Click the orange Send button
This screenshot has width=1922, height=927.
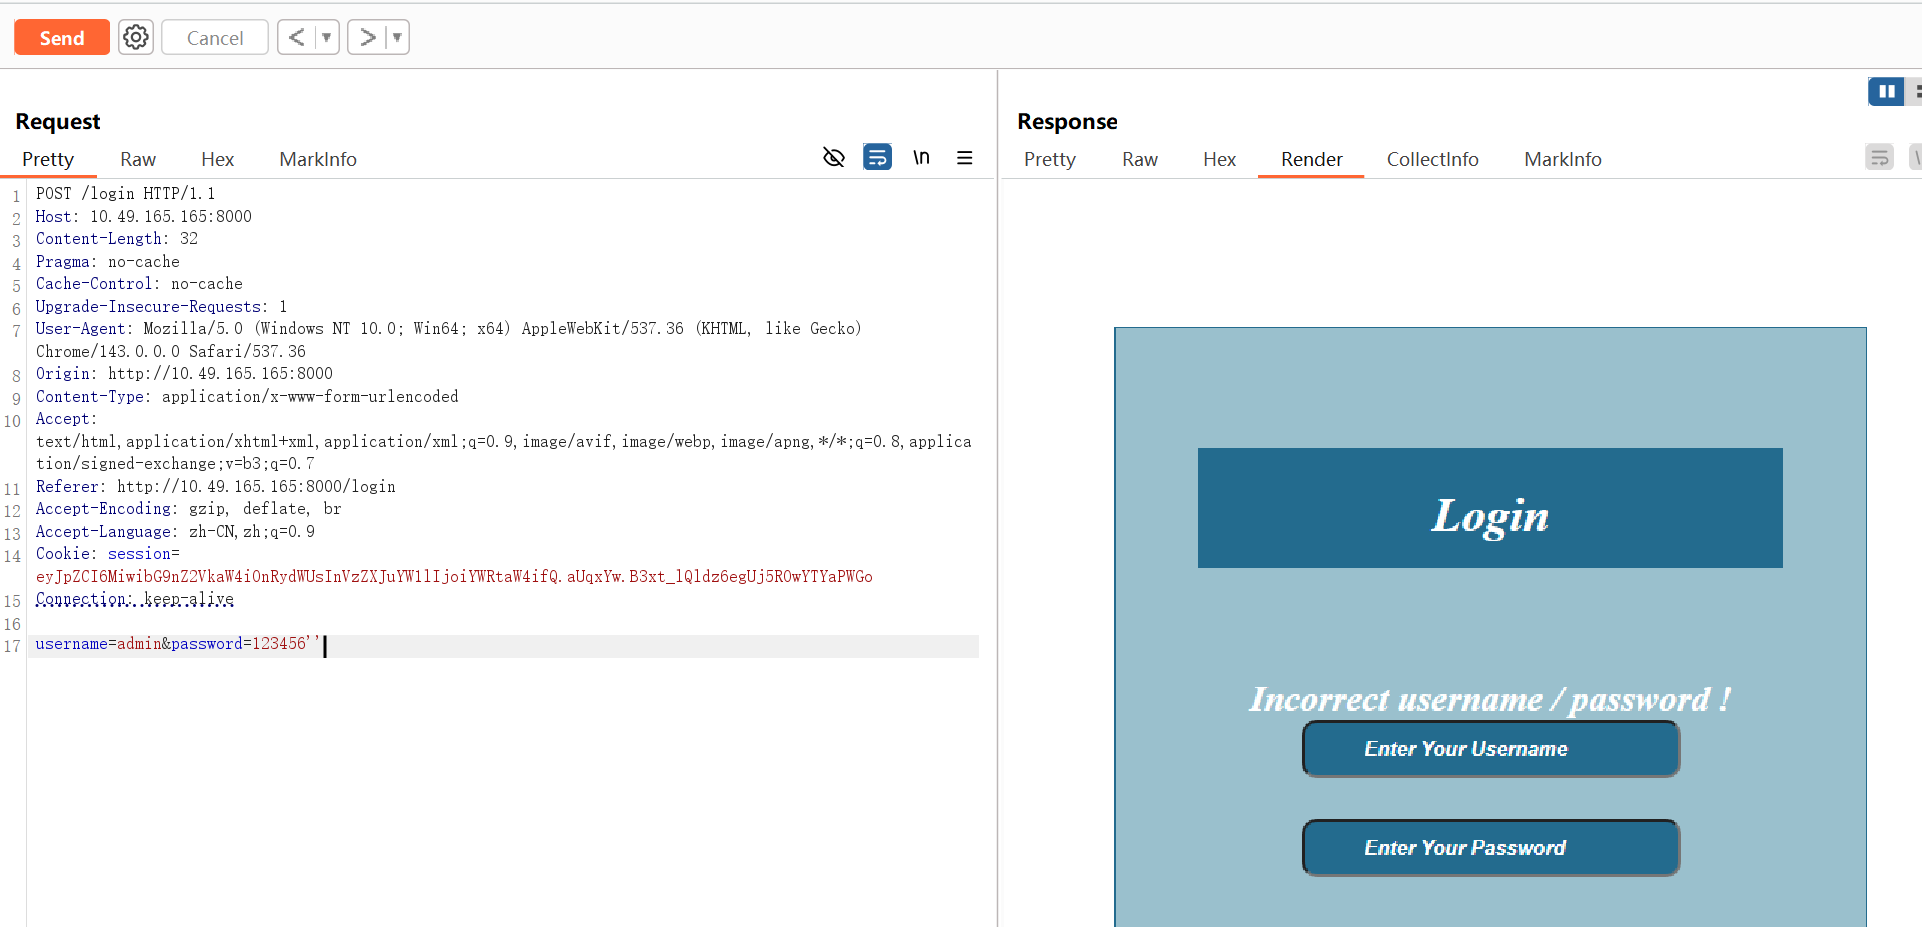tap(62, 38)
